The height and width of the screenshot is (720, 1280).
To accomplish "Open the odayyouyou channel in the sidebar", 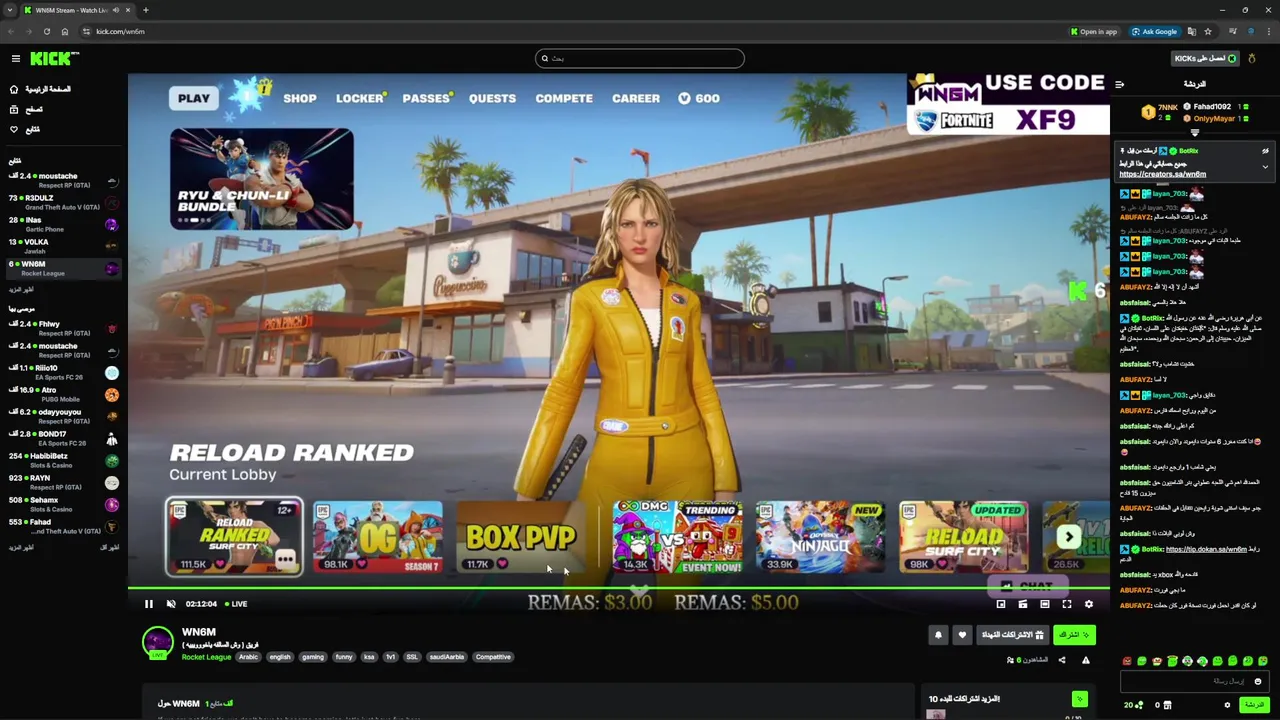I will click(x=63, y=416).
